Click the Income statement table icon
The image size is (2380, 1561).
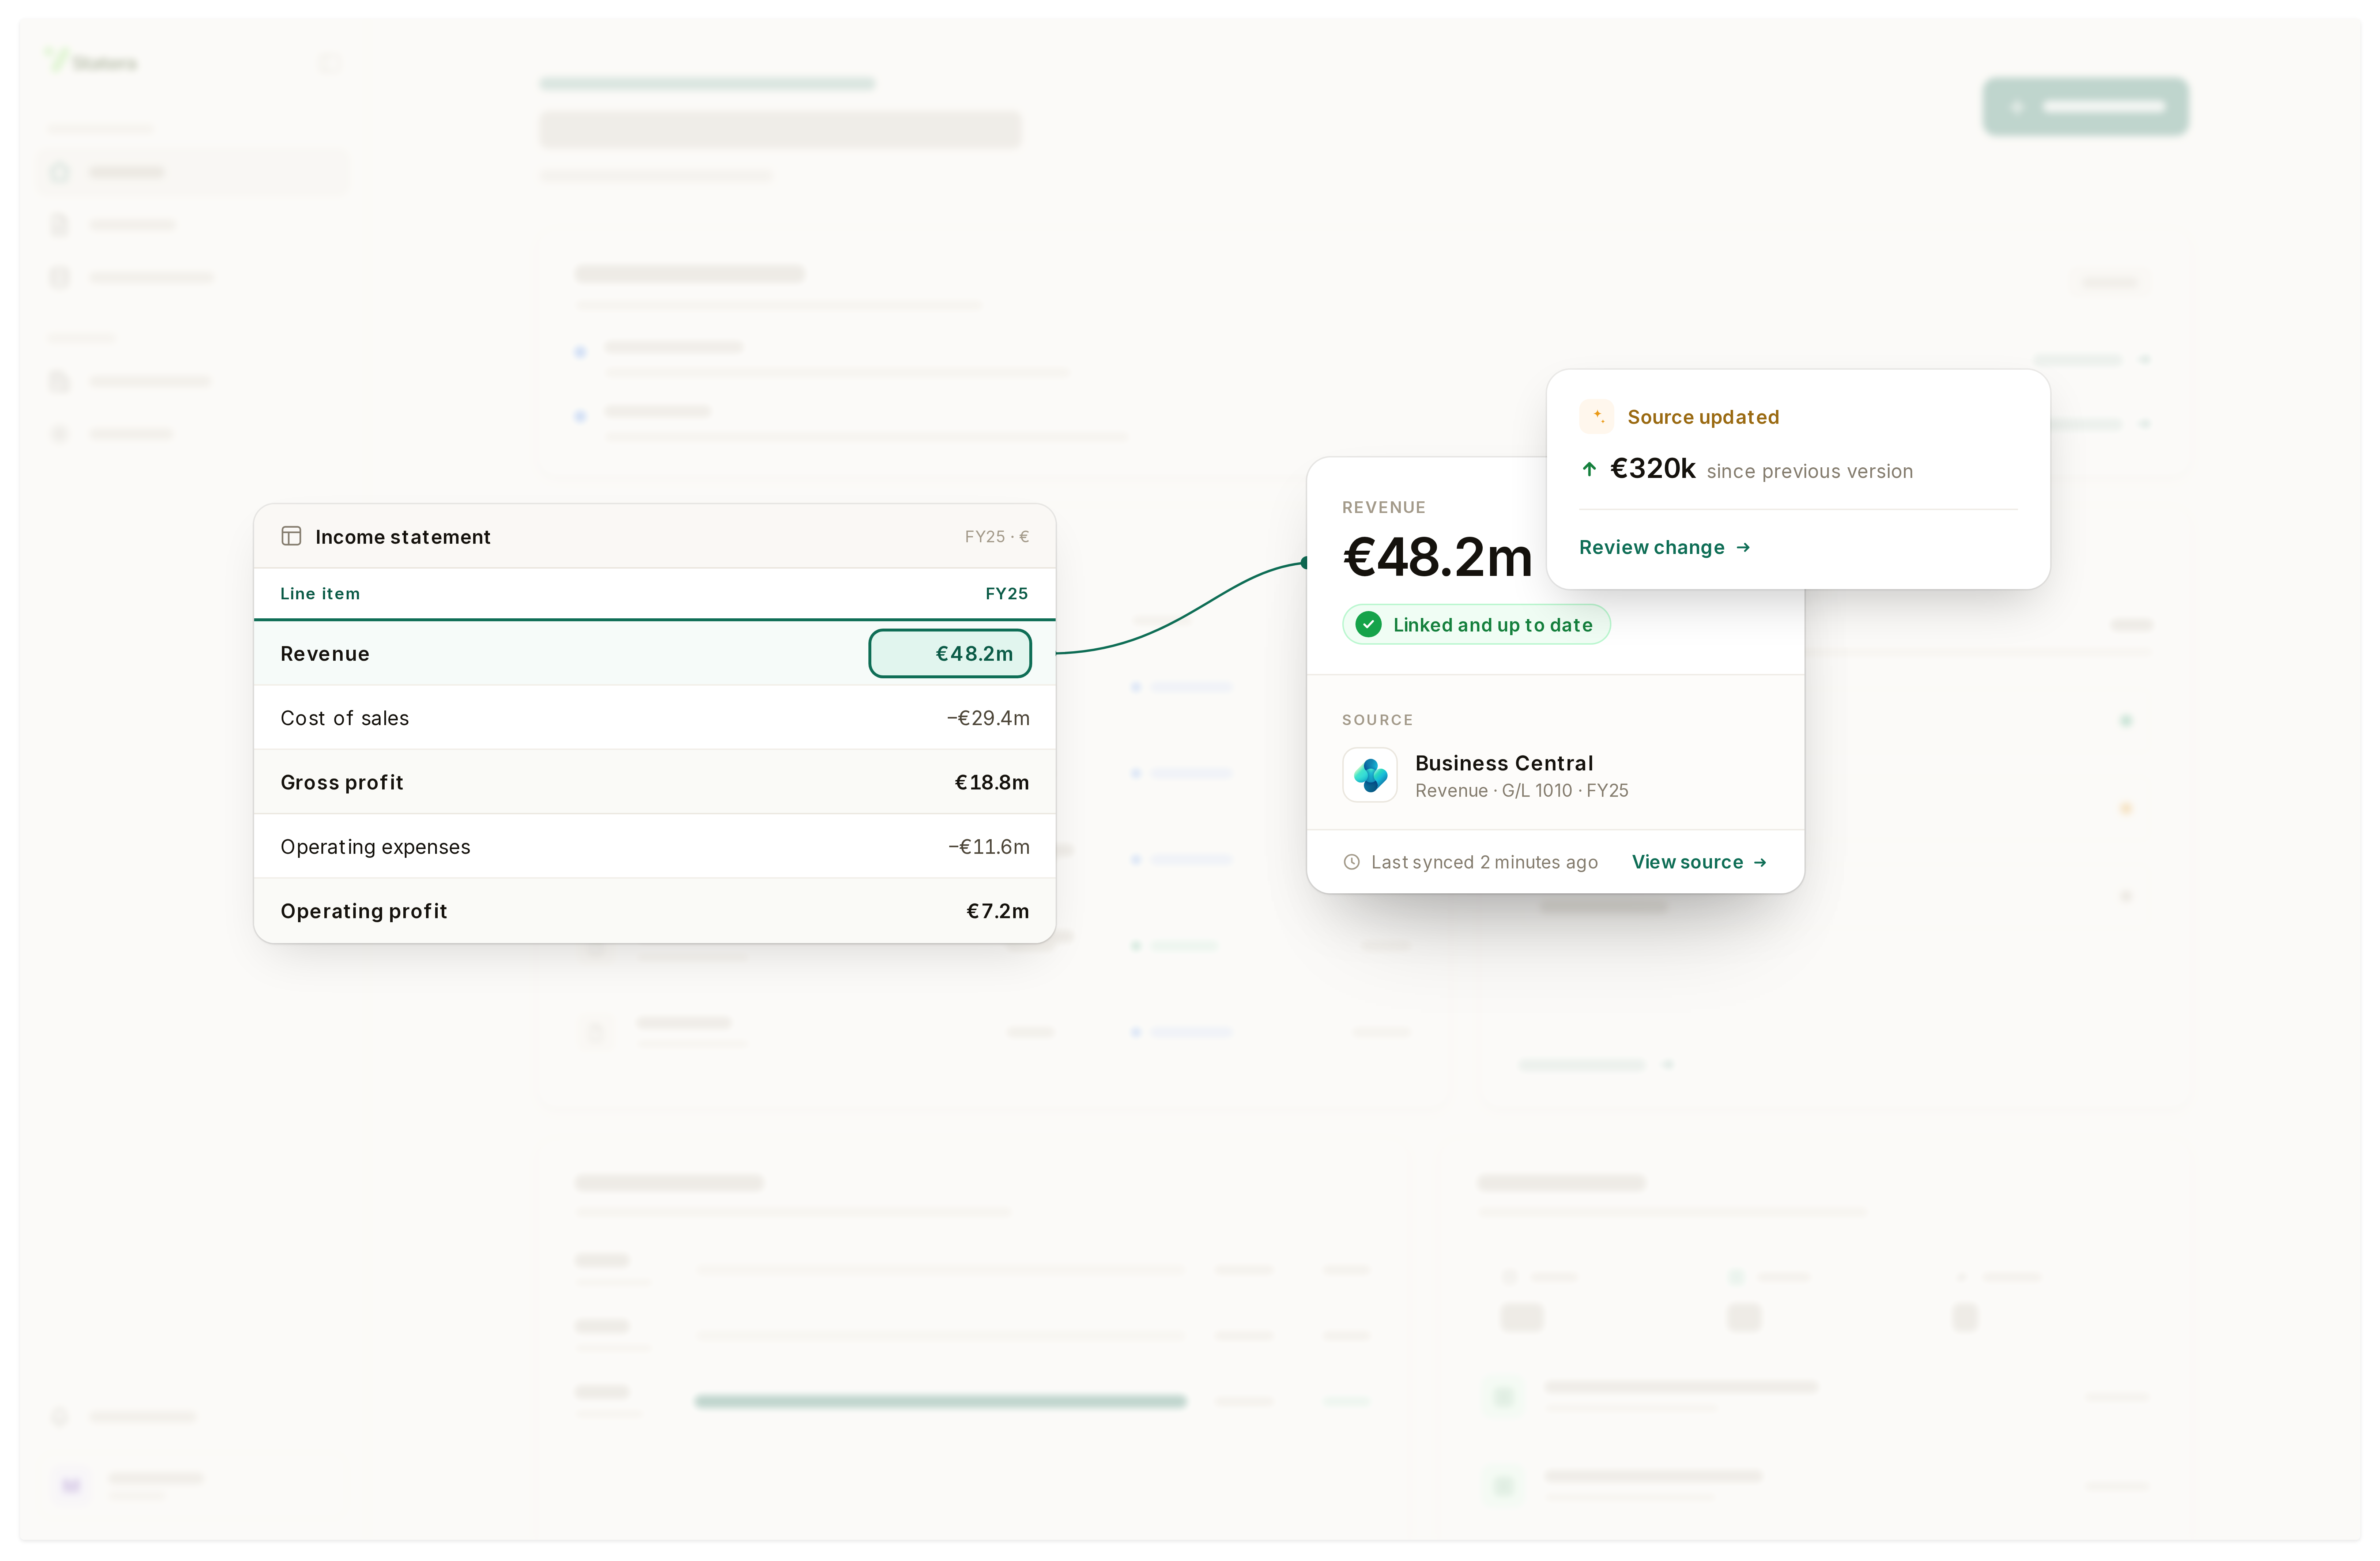pos(291,536)
